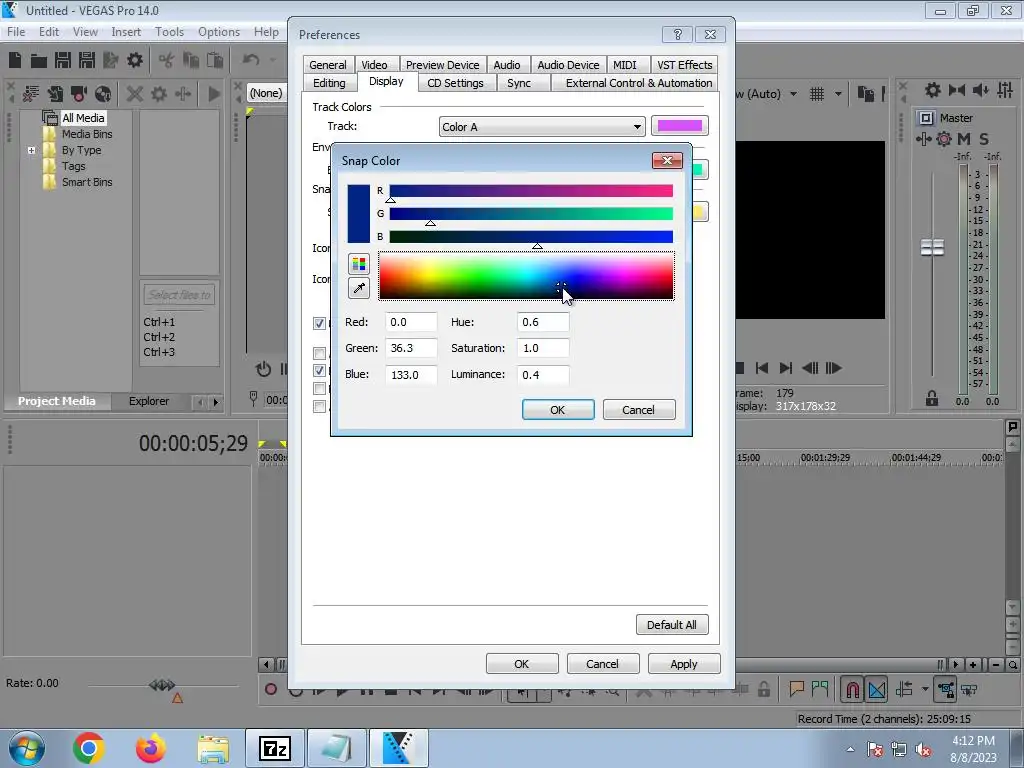1024x768 pixels.
Task: Click the Capture Video camera icon
Action: pyautogui.click(x=79, y=94)
